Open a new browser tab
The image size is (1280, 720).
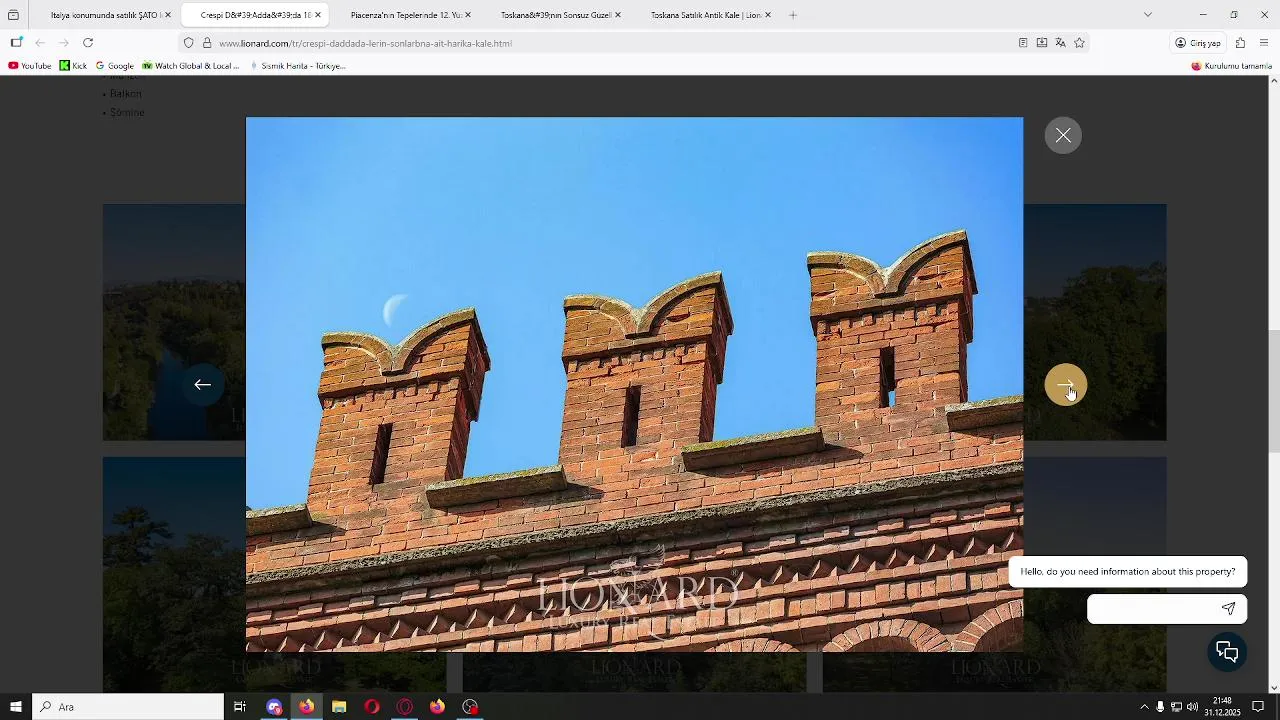[x=793, y=15]
